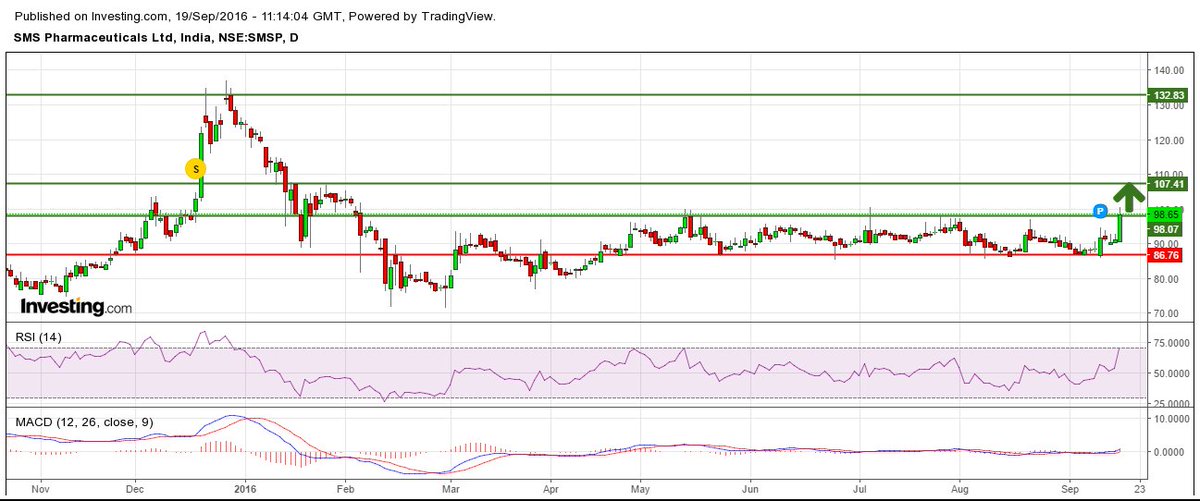This screenshot has height=501, width=1200.
Task: Click the Nov label on time axis
Action: click(39, 491)
